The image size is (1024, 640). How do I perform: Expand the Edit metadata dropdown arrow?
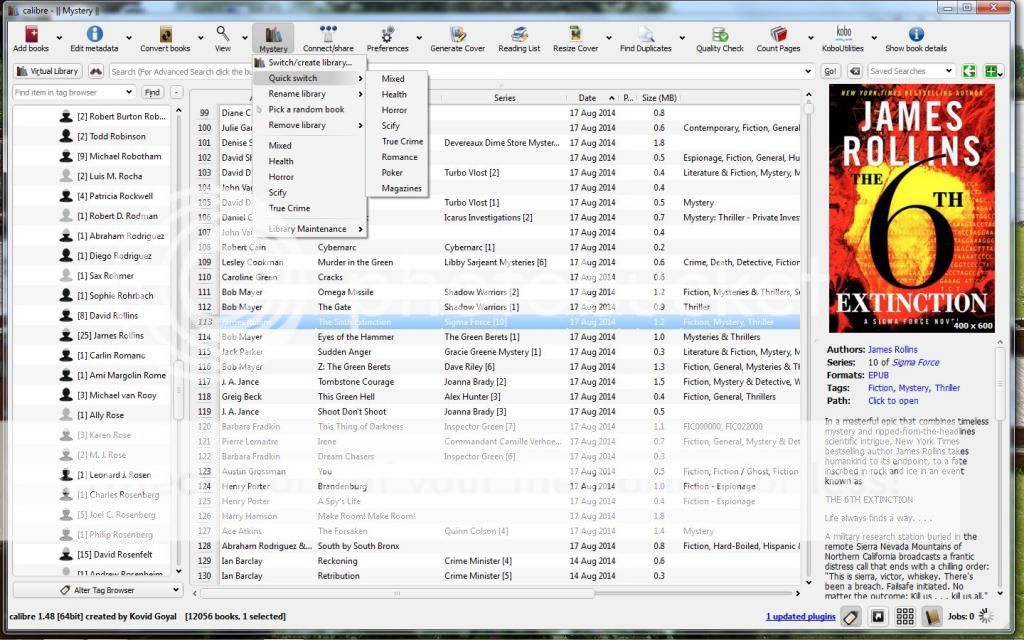tap(129, 38)
